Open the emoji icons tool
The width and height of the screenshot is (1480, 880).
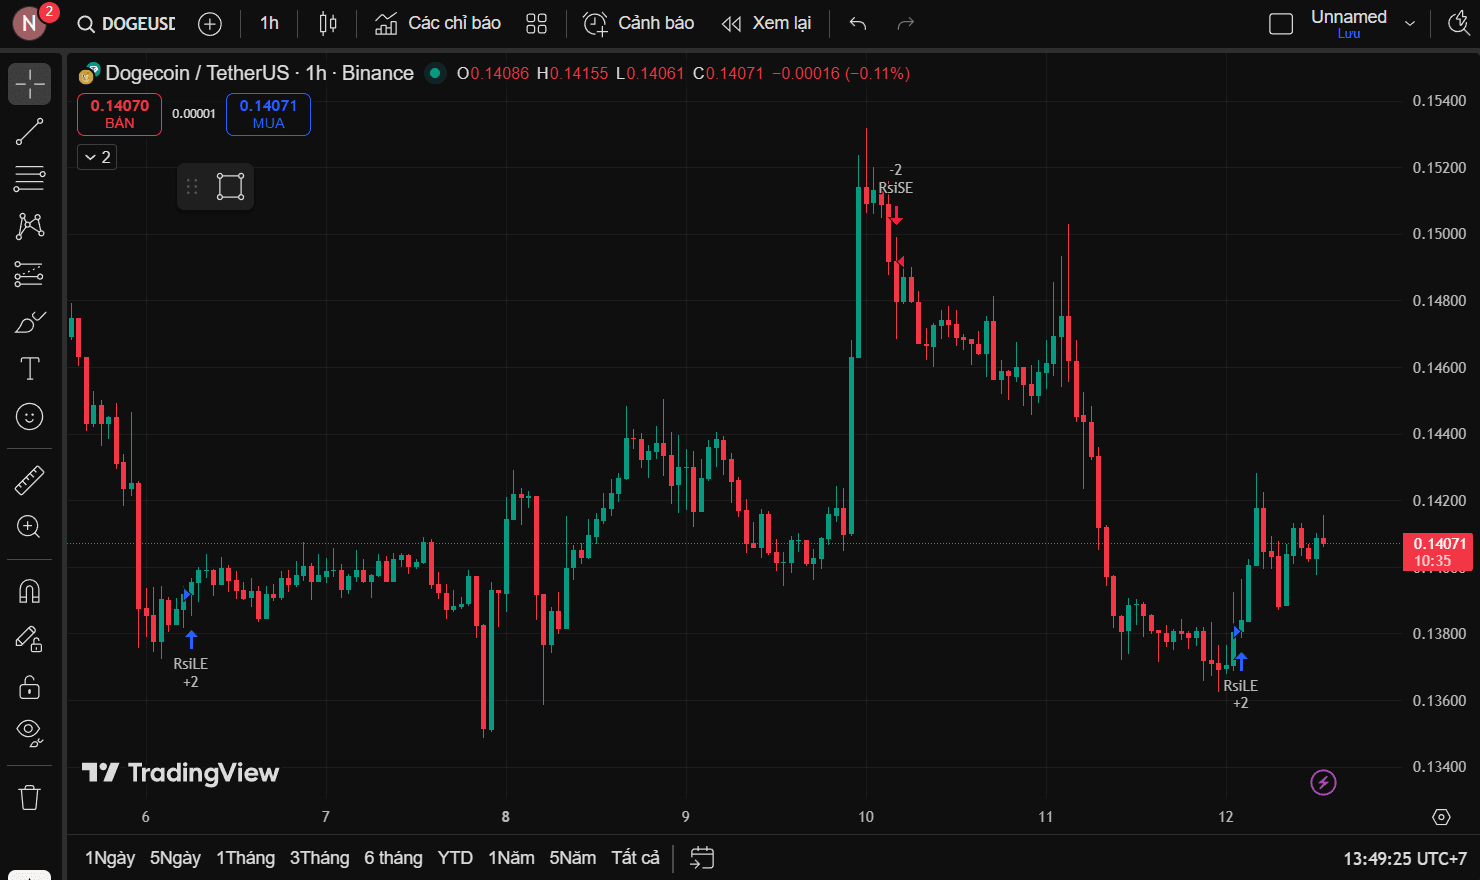tap(30, 416)
